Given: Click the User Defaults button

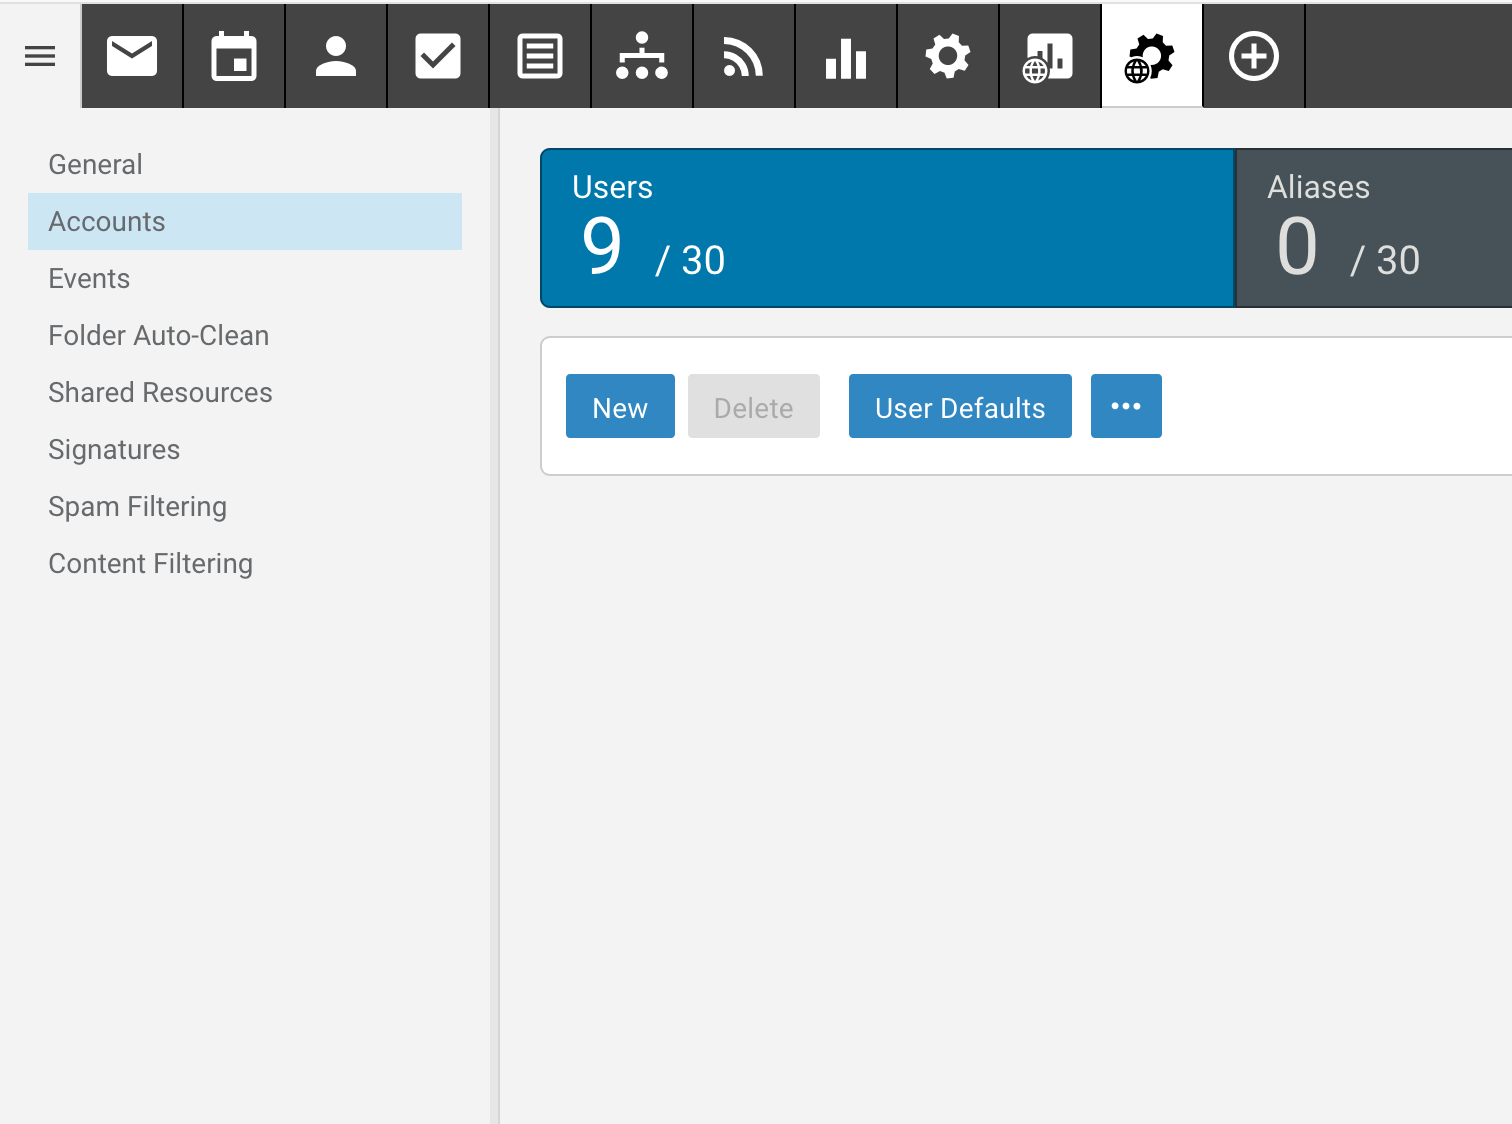Looking at the screenshot, I should [x=960, y=406].
